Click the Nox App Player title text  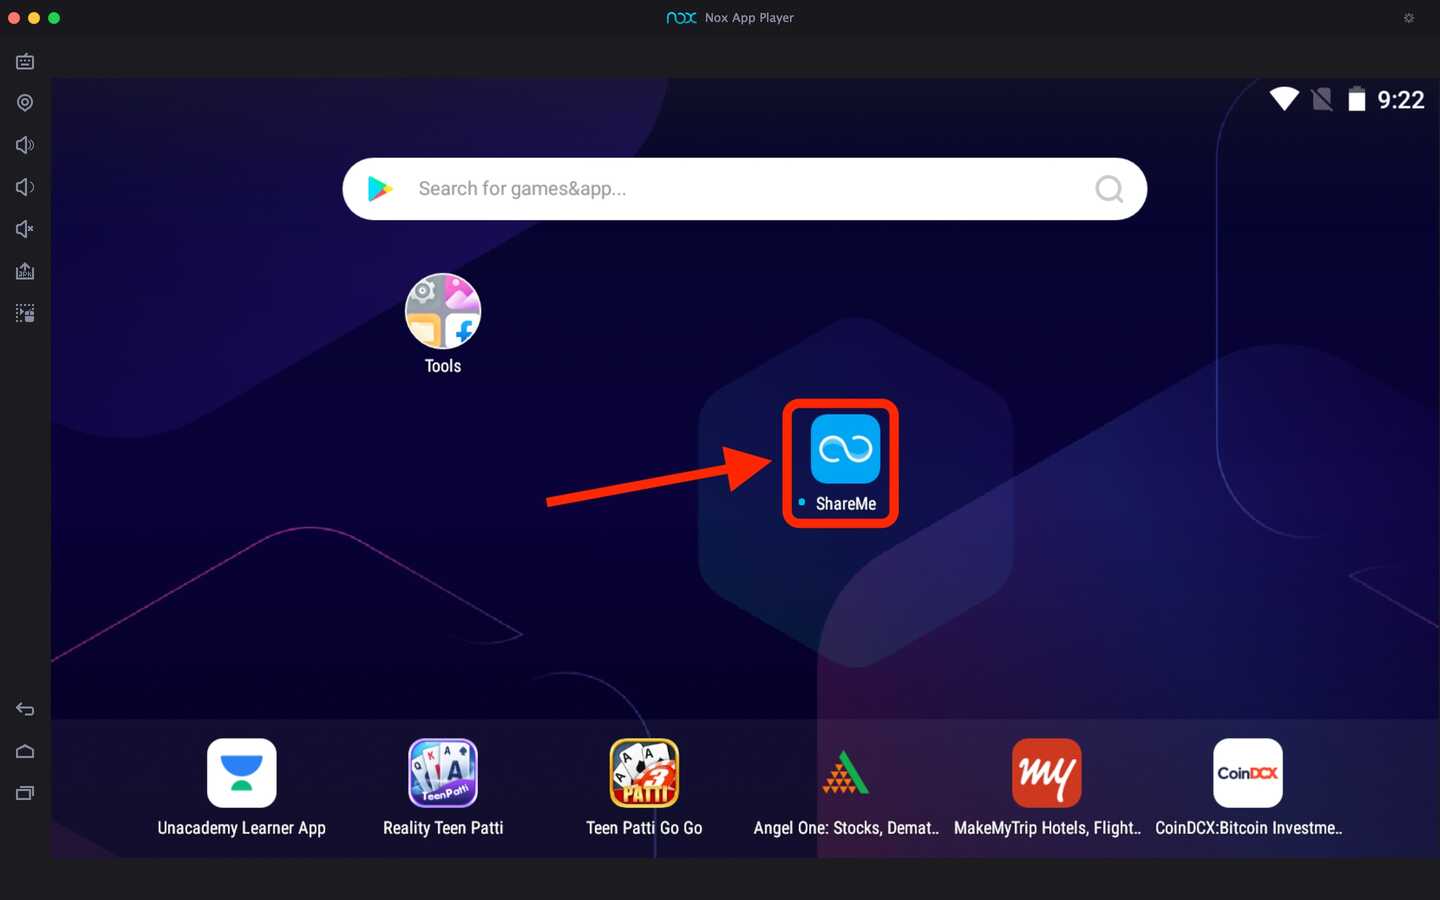coord(749,18)
